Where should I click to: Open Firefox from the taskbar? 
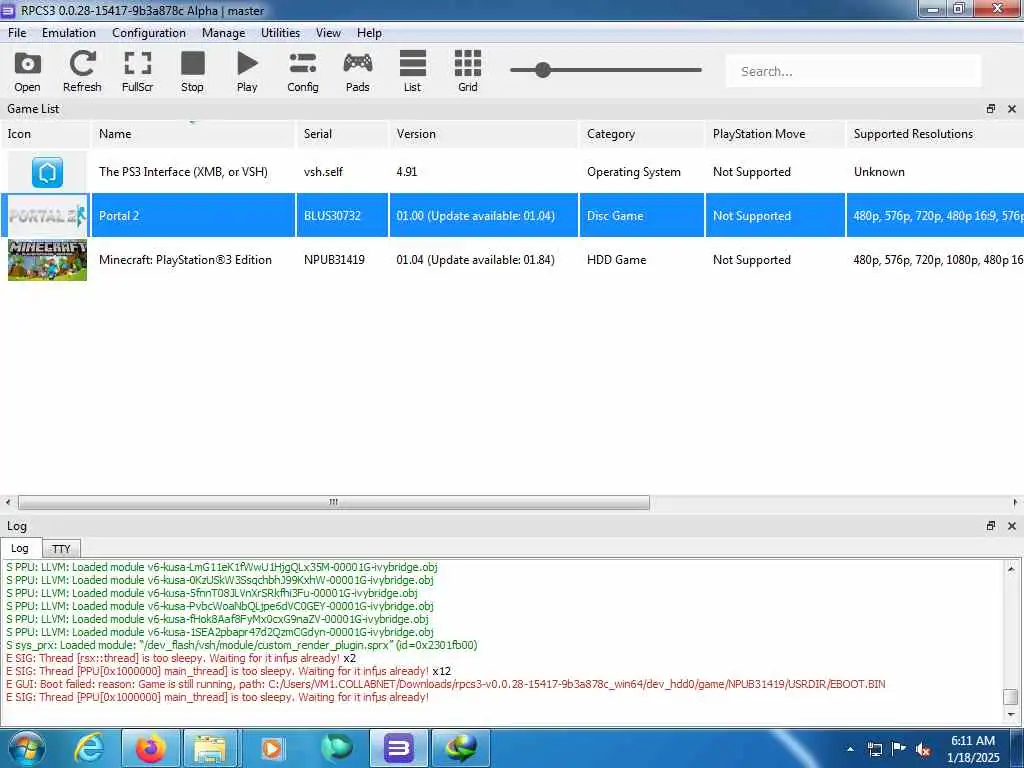click(151, 748)
